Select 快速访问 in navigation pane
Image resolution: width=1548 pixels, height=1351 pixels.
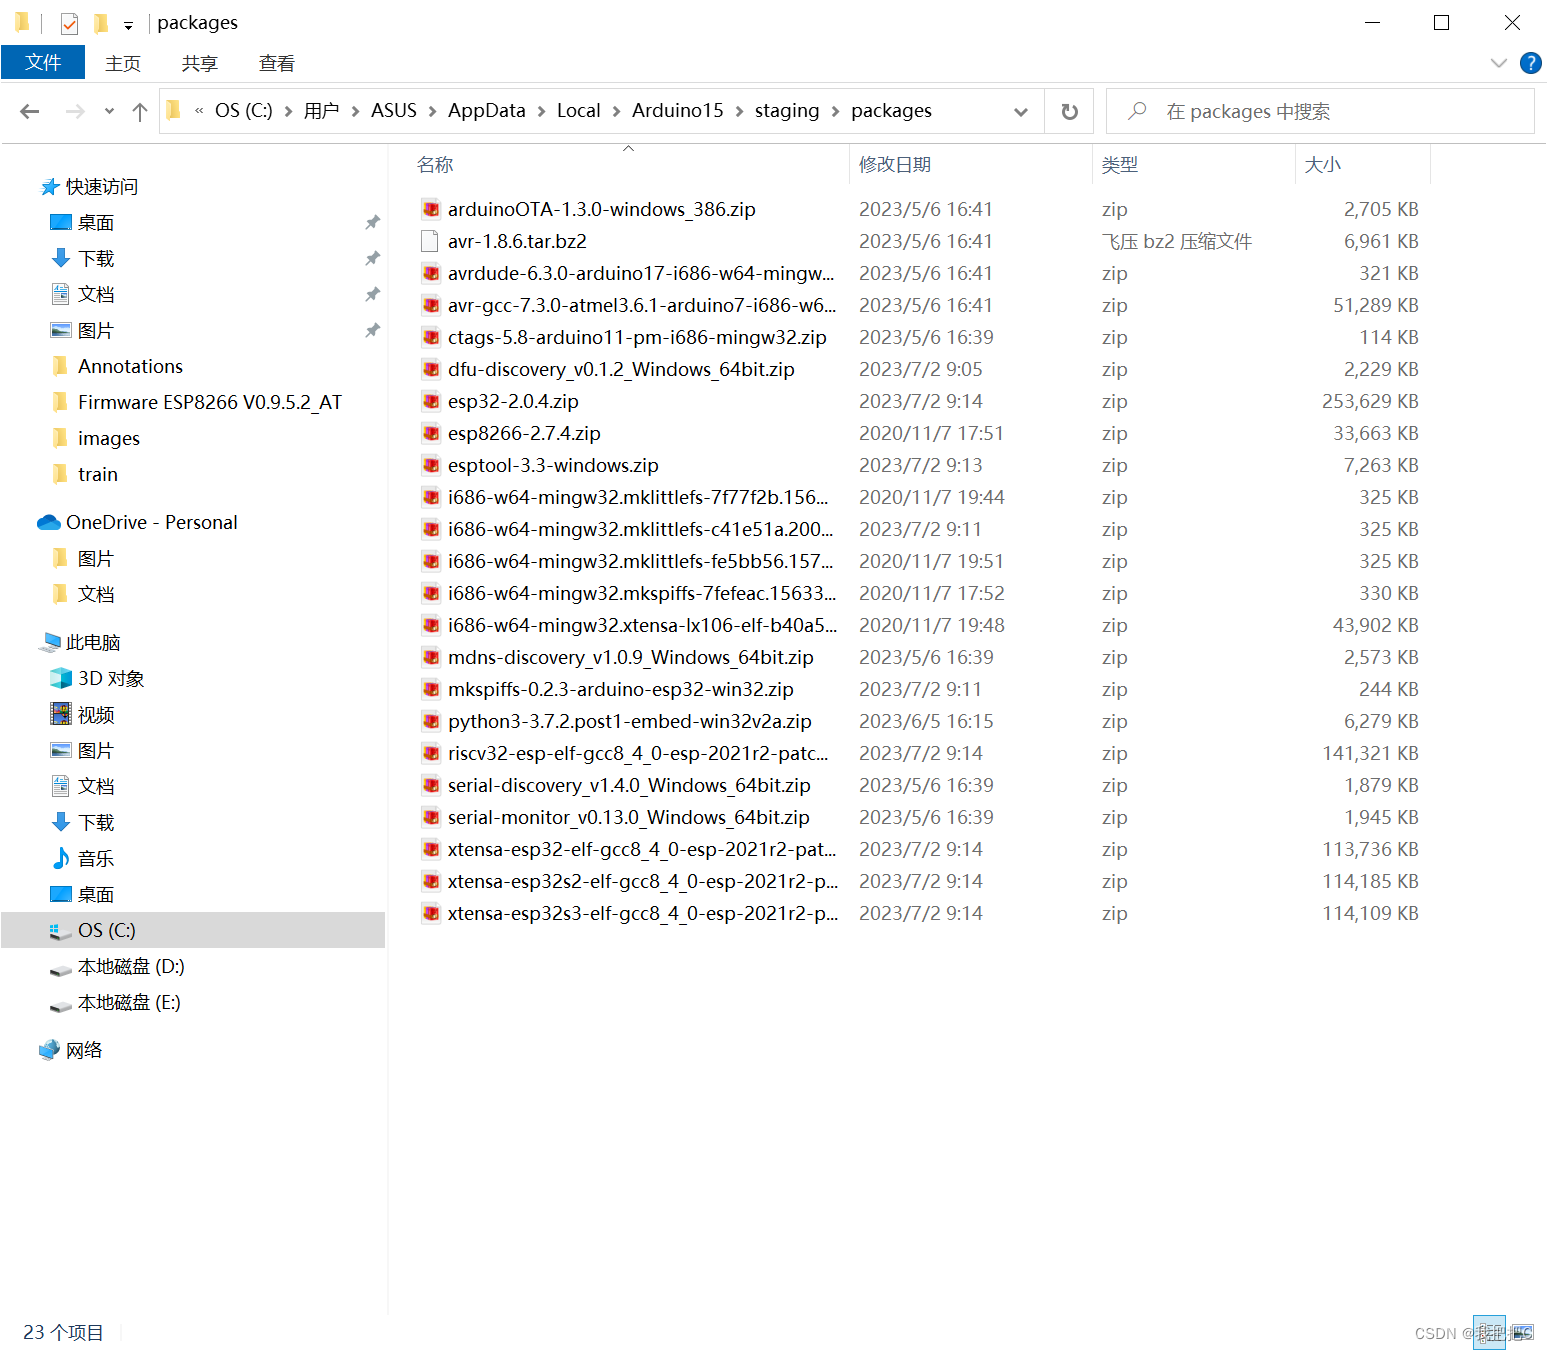pos(102,186)
